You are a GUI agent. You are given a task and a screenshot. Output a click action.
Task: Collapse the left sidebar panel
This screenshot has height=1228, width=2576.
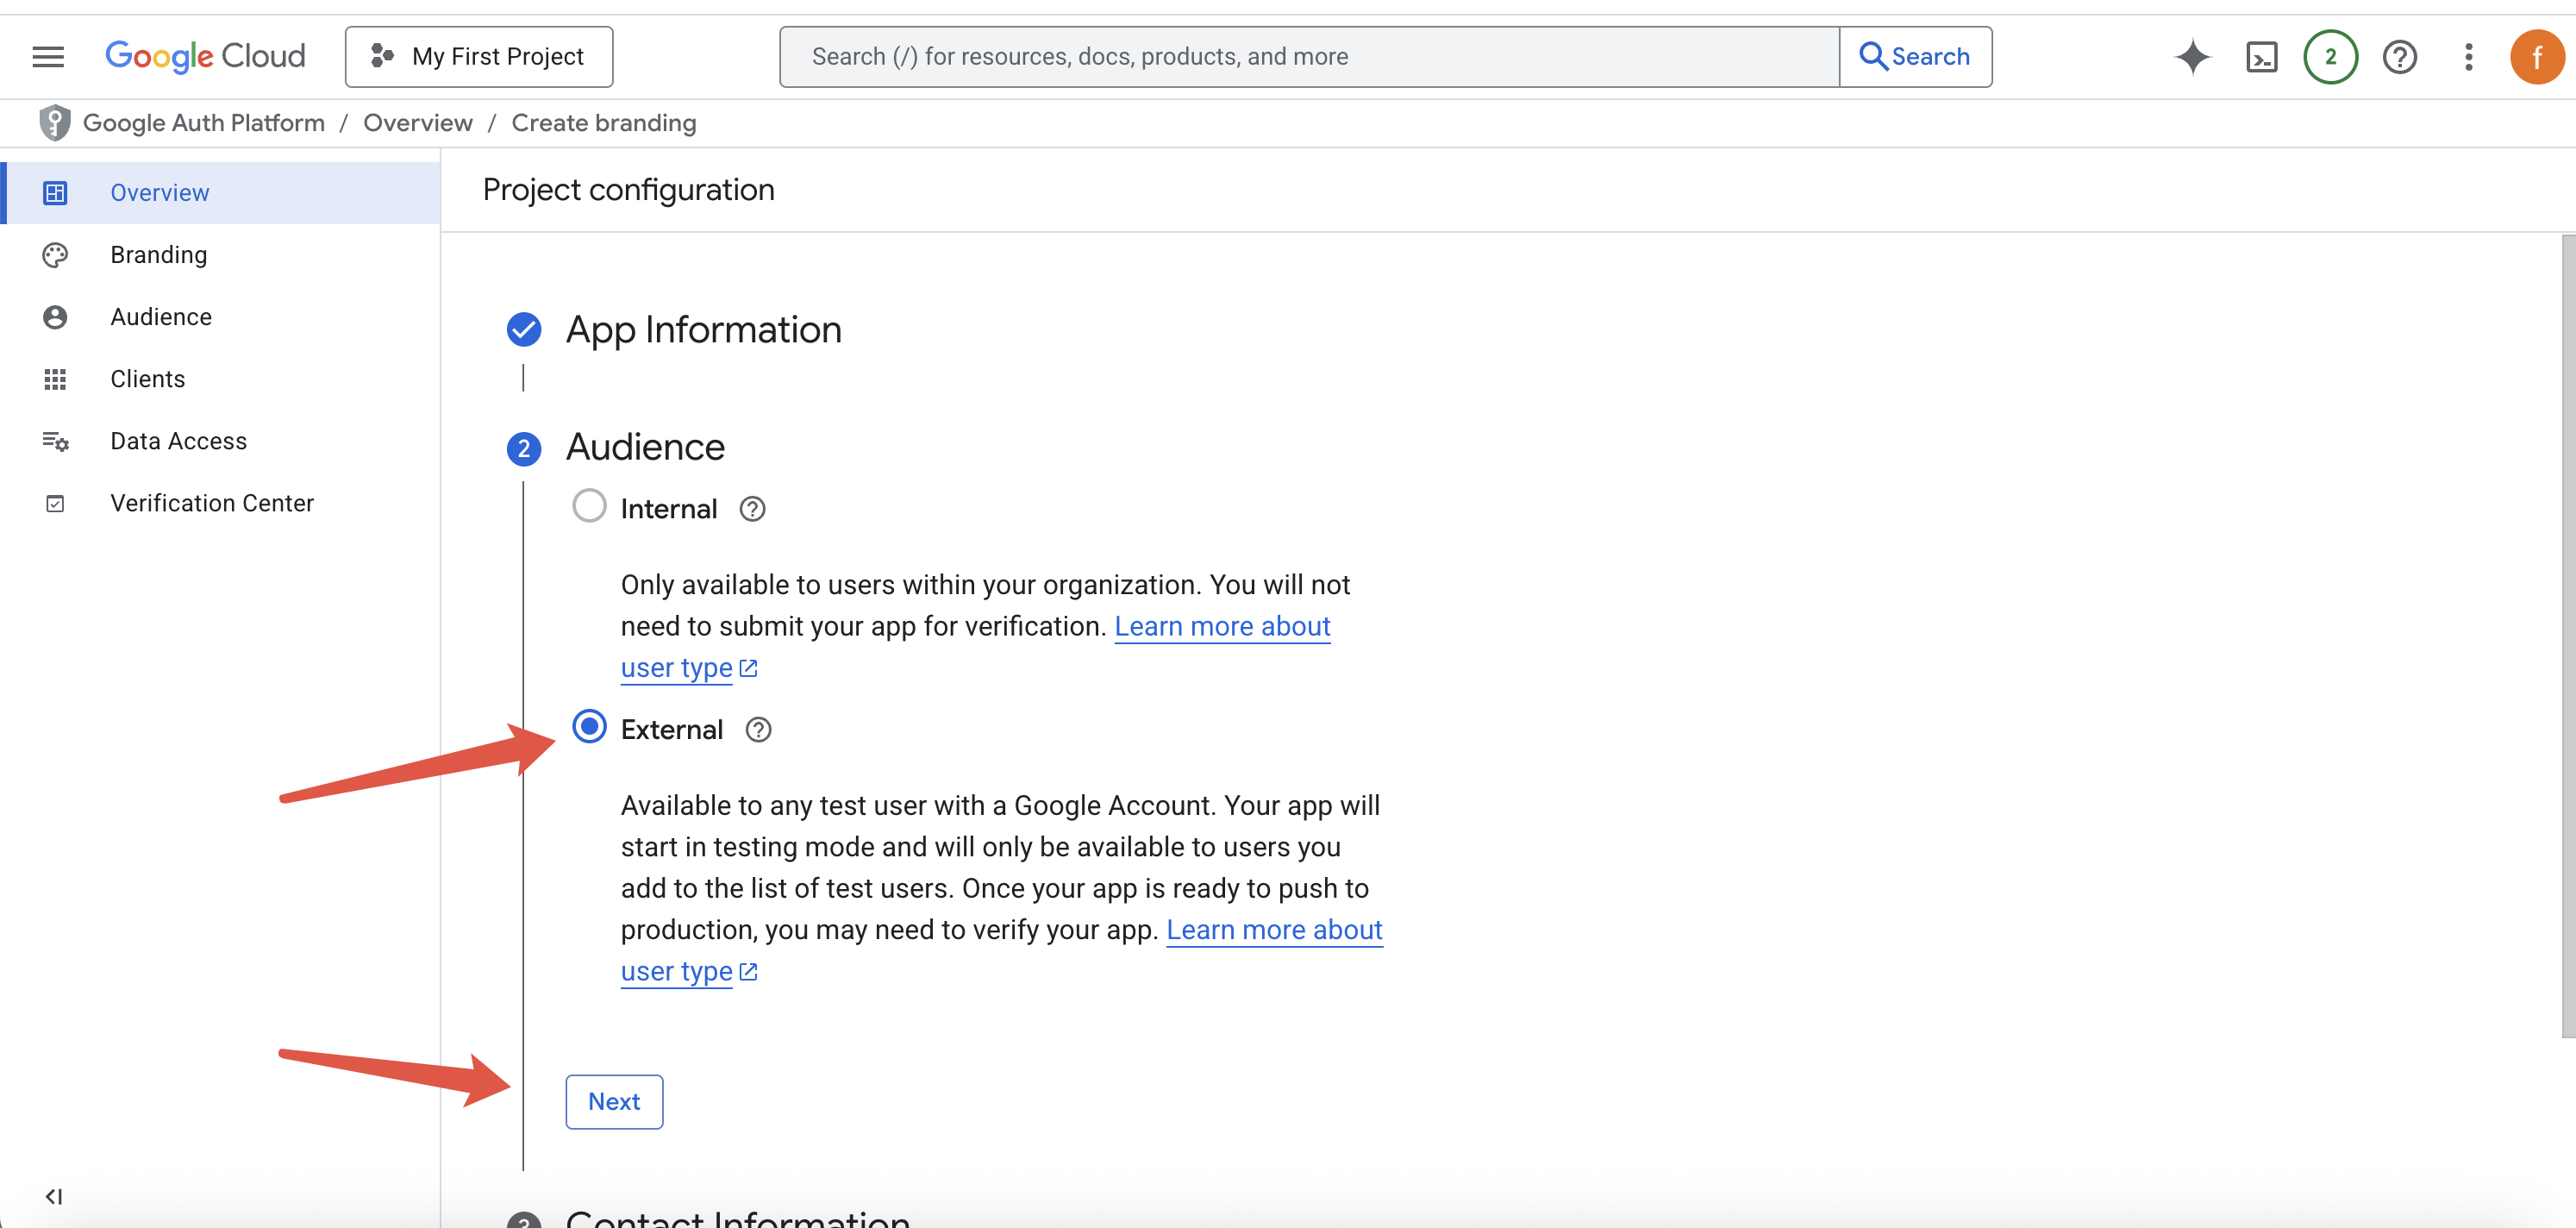pyautogui.click(x=54, y=1196)
